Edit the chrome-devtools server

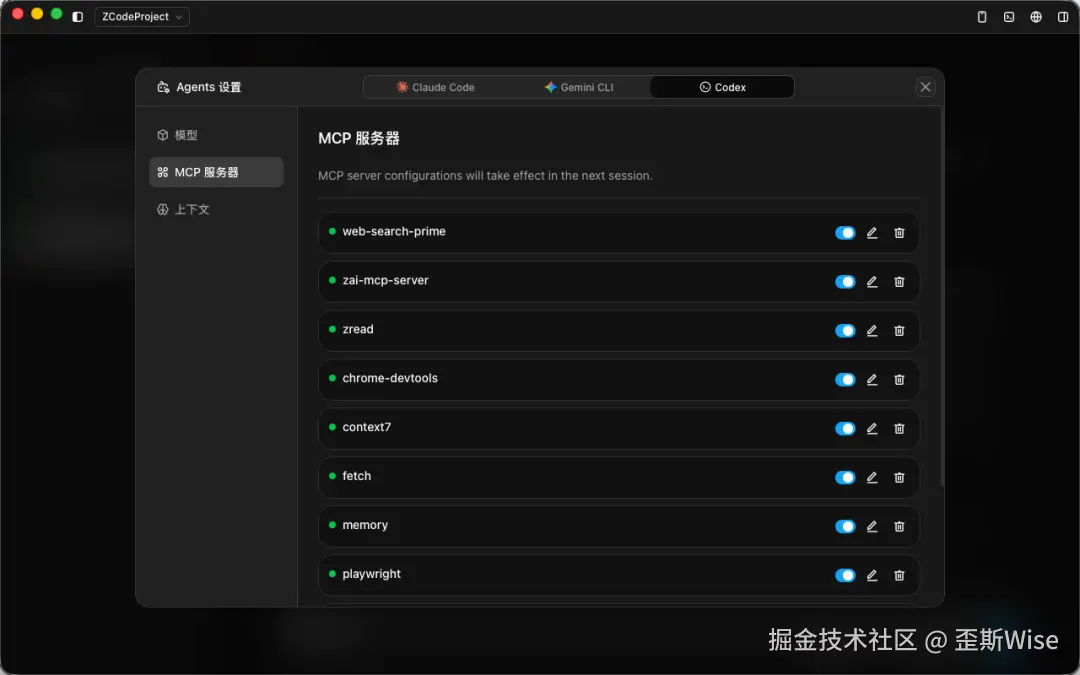pyautogui.click(x=872, y=380)
